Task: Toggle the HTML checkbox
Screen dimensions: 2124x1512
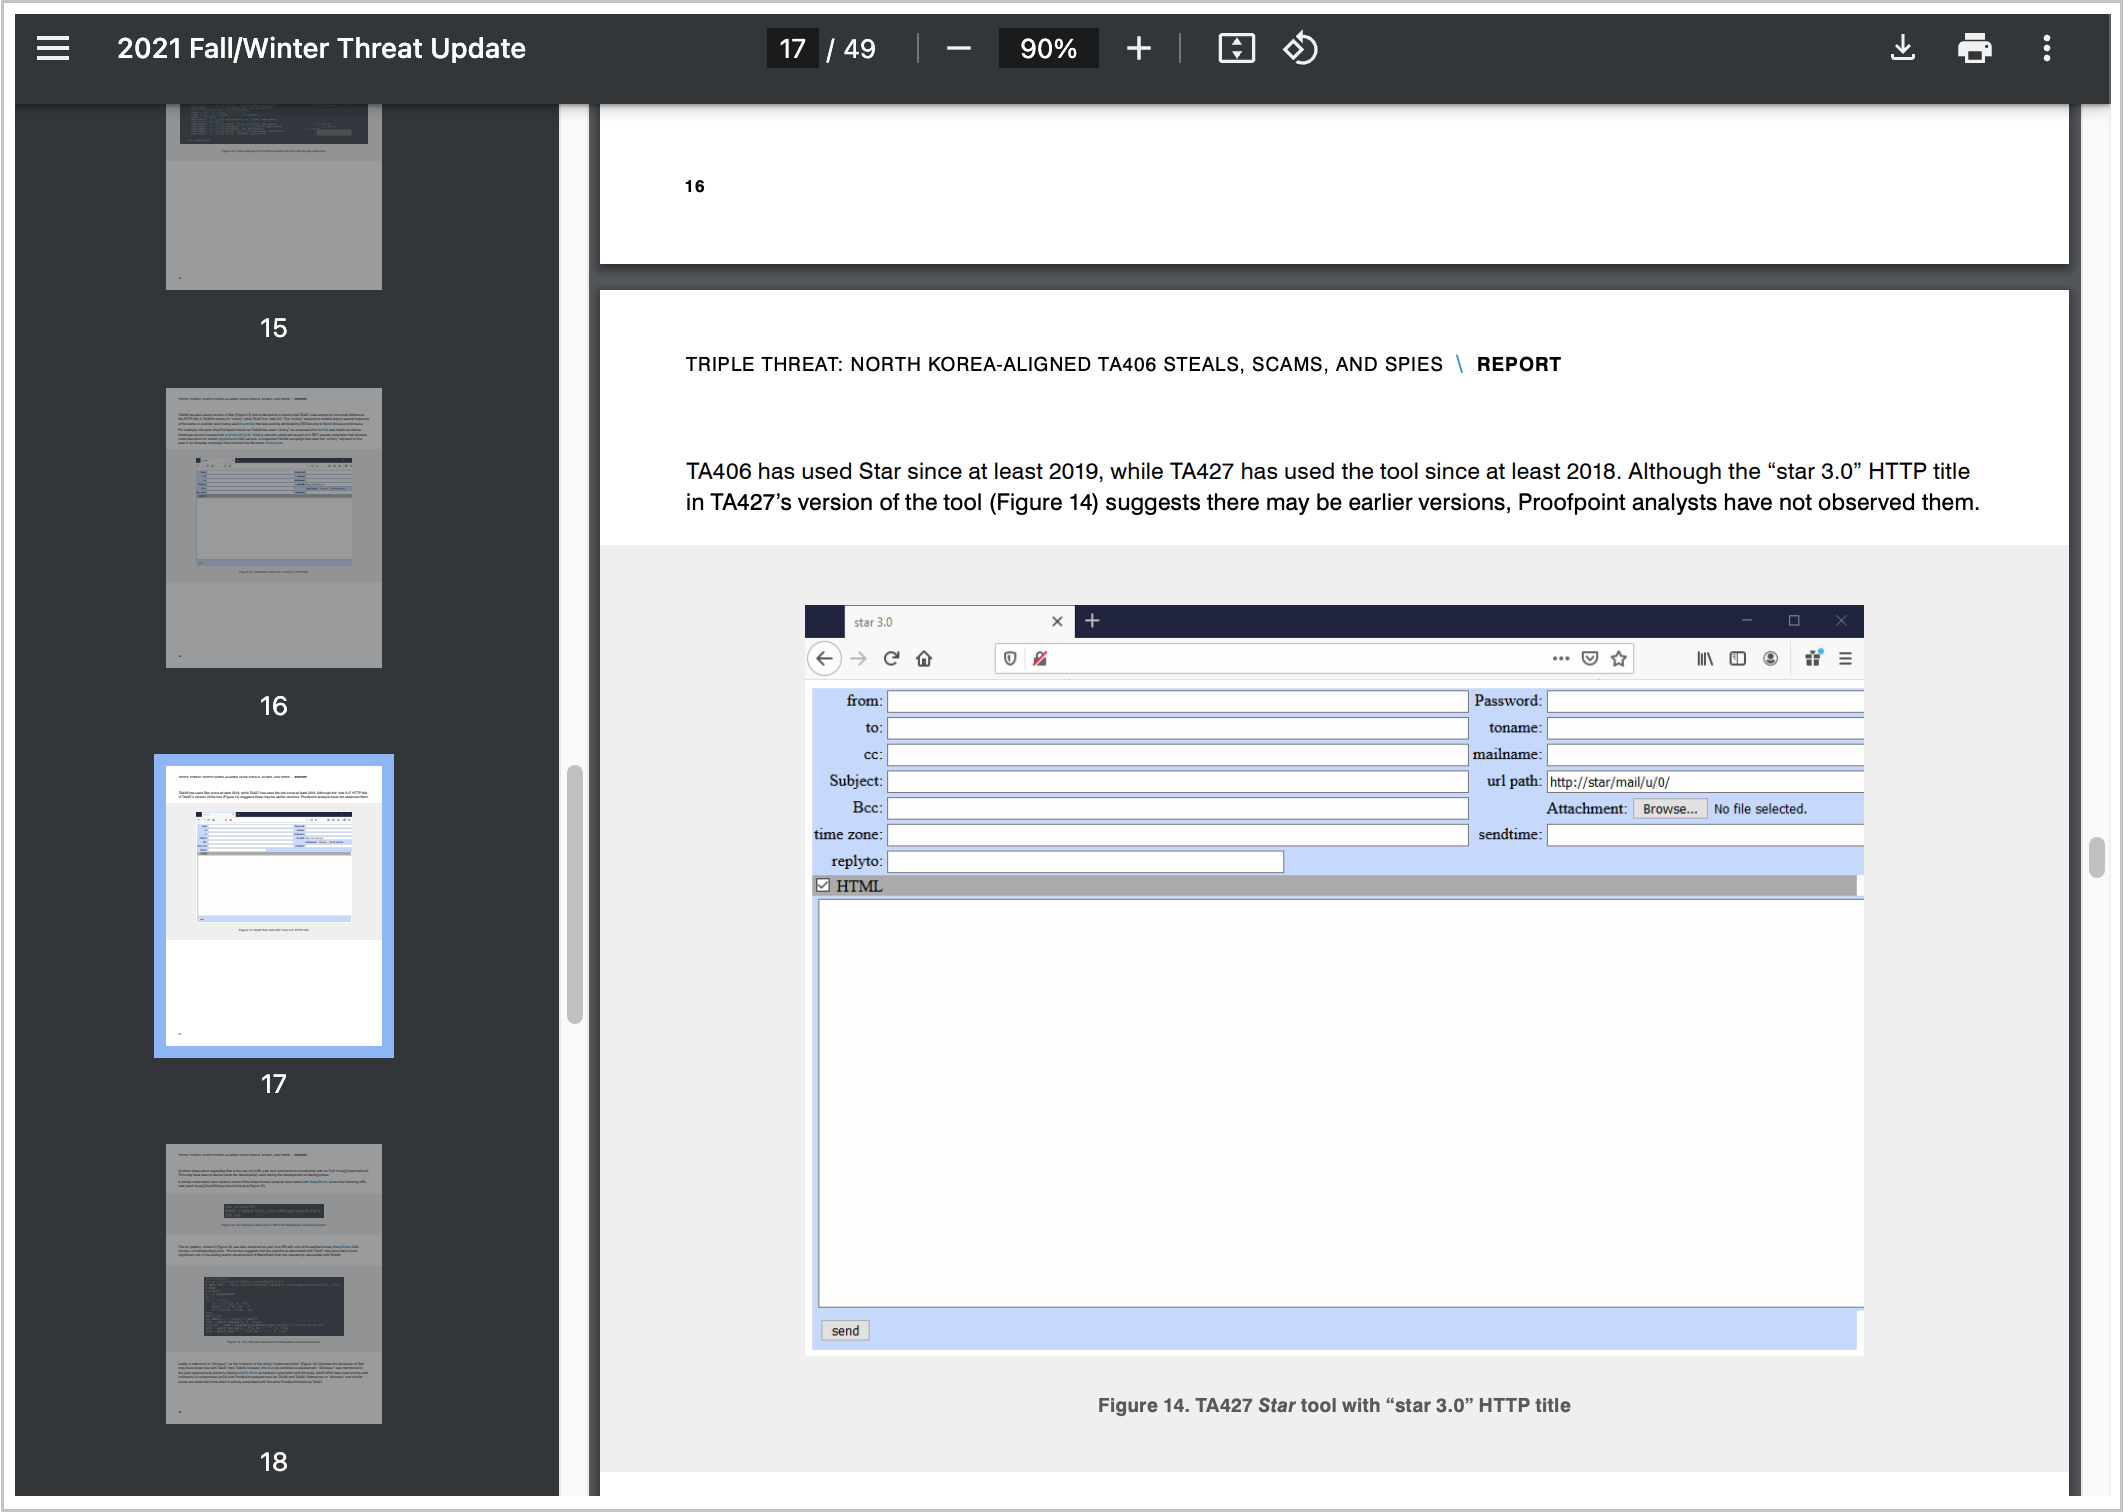Action: pyautogui.click(x=823, y=885)
